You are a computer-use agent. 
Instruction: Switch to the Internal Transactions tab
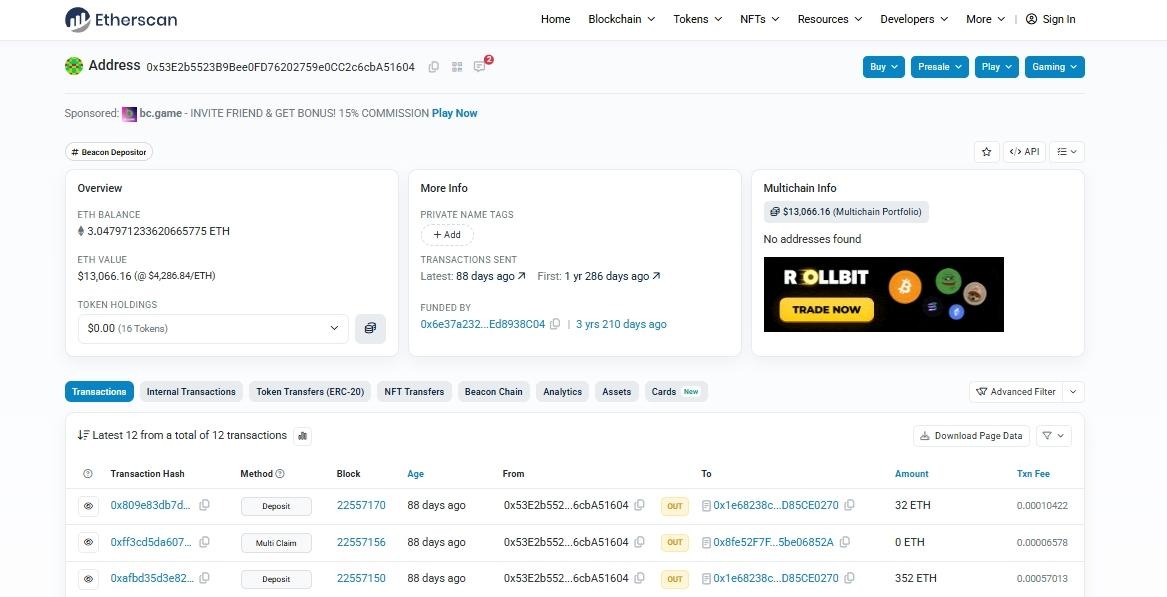click(x=191, y=391)
